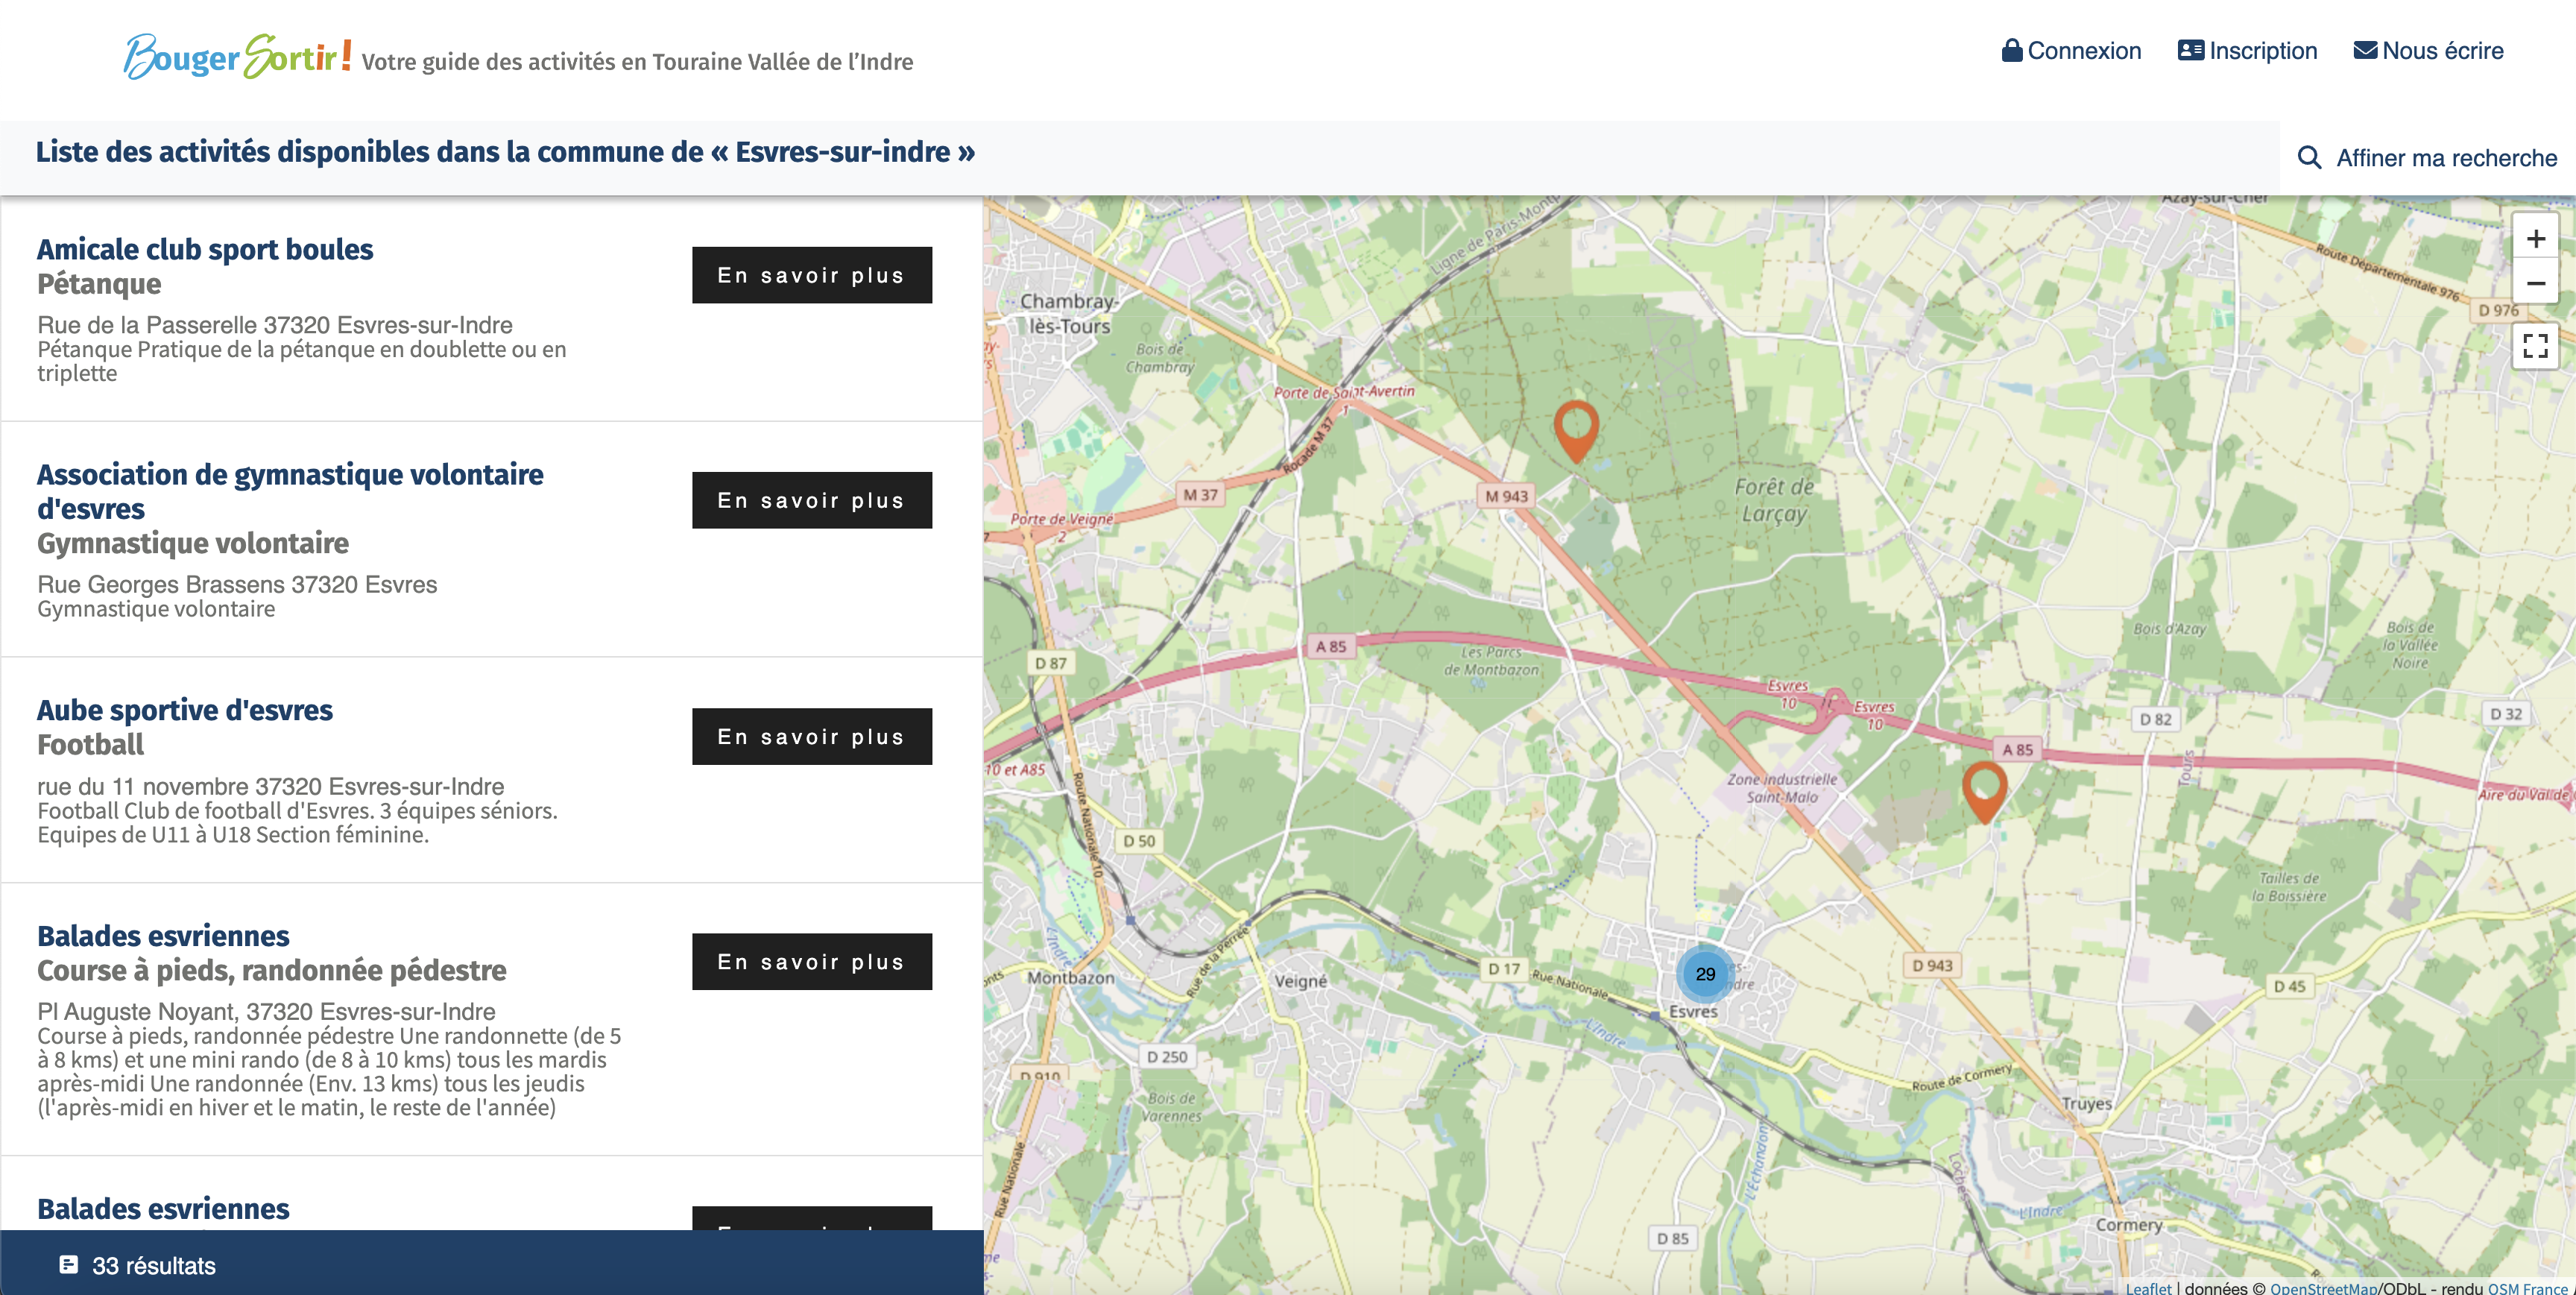Click En savoir plus for Association de gymnastique volontaire
Image resolution: width=2576 pixels, height=1295 pixels.
pos(811,500)
